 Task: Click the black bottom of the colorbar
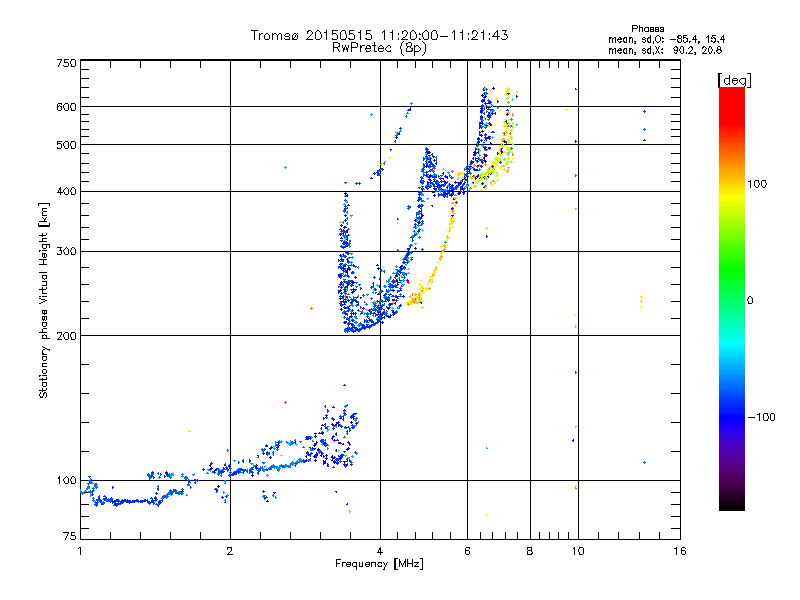(x=732, y=503)
